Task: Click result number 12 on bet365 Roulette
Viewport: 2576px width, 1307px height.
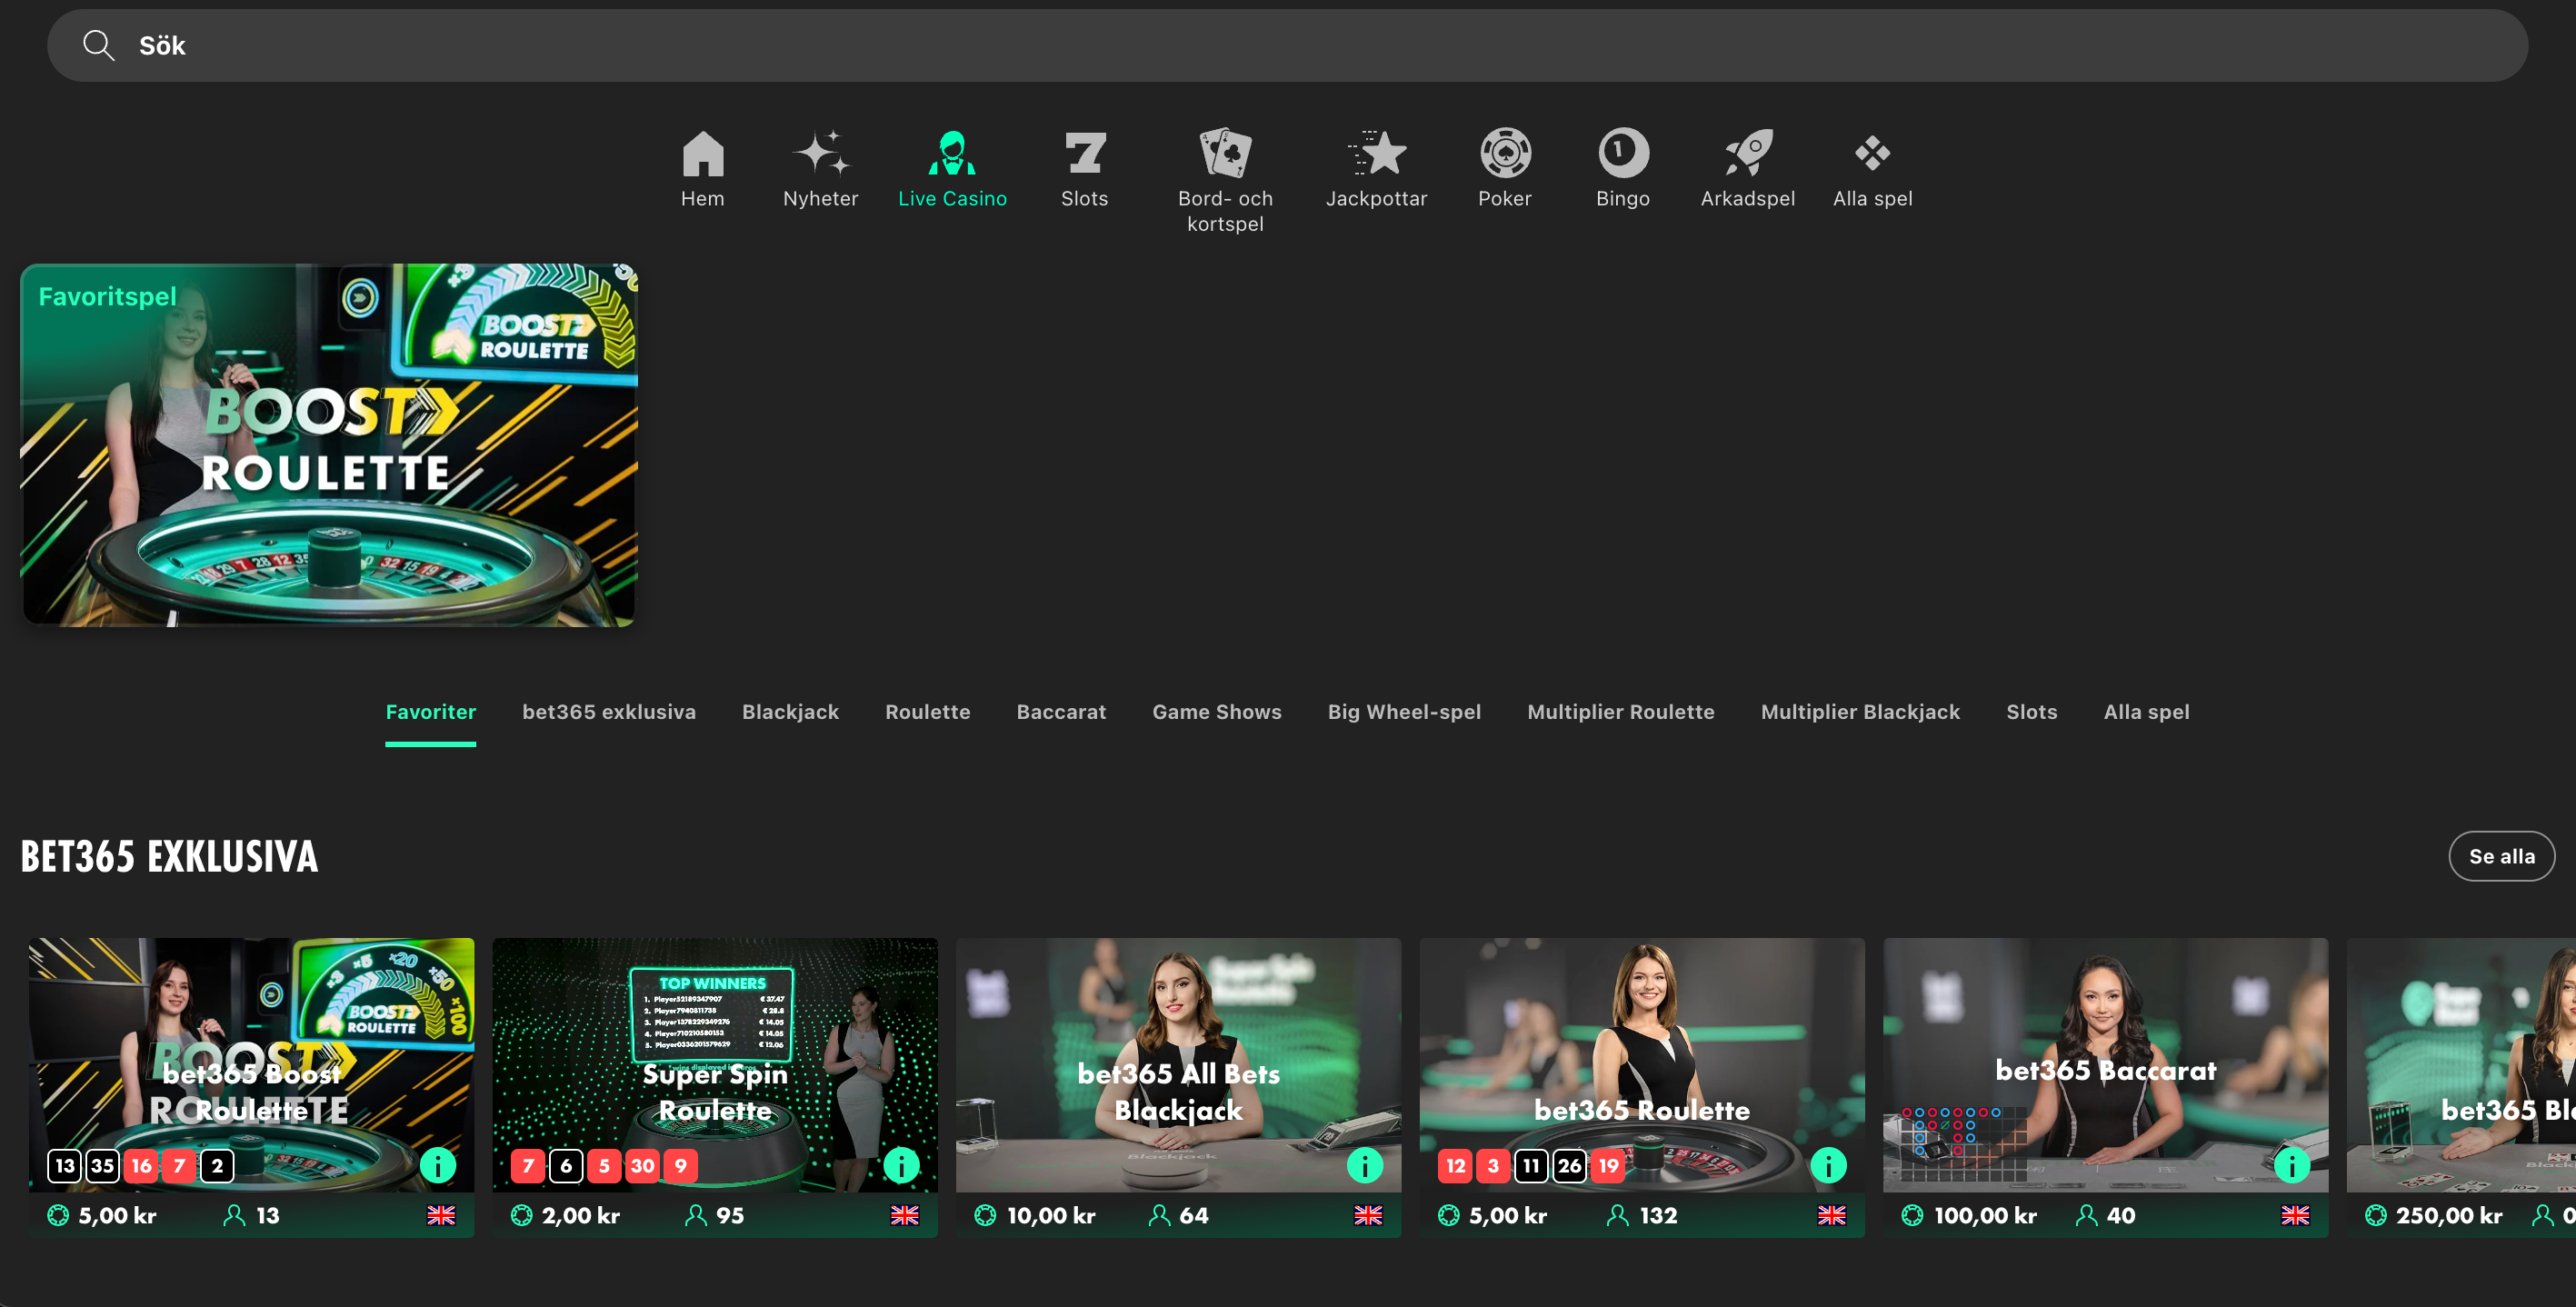Action: (x=1455, y=1165)
